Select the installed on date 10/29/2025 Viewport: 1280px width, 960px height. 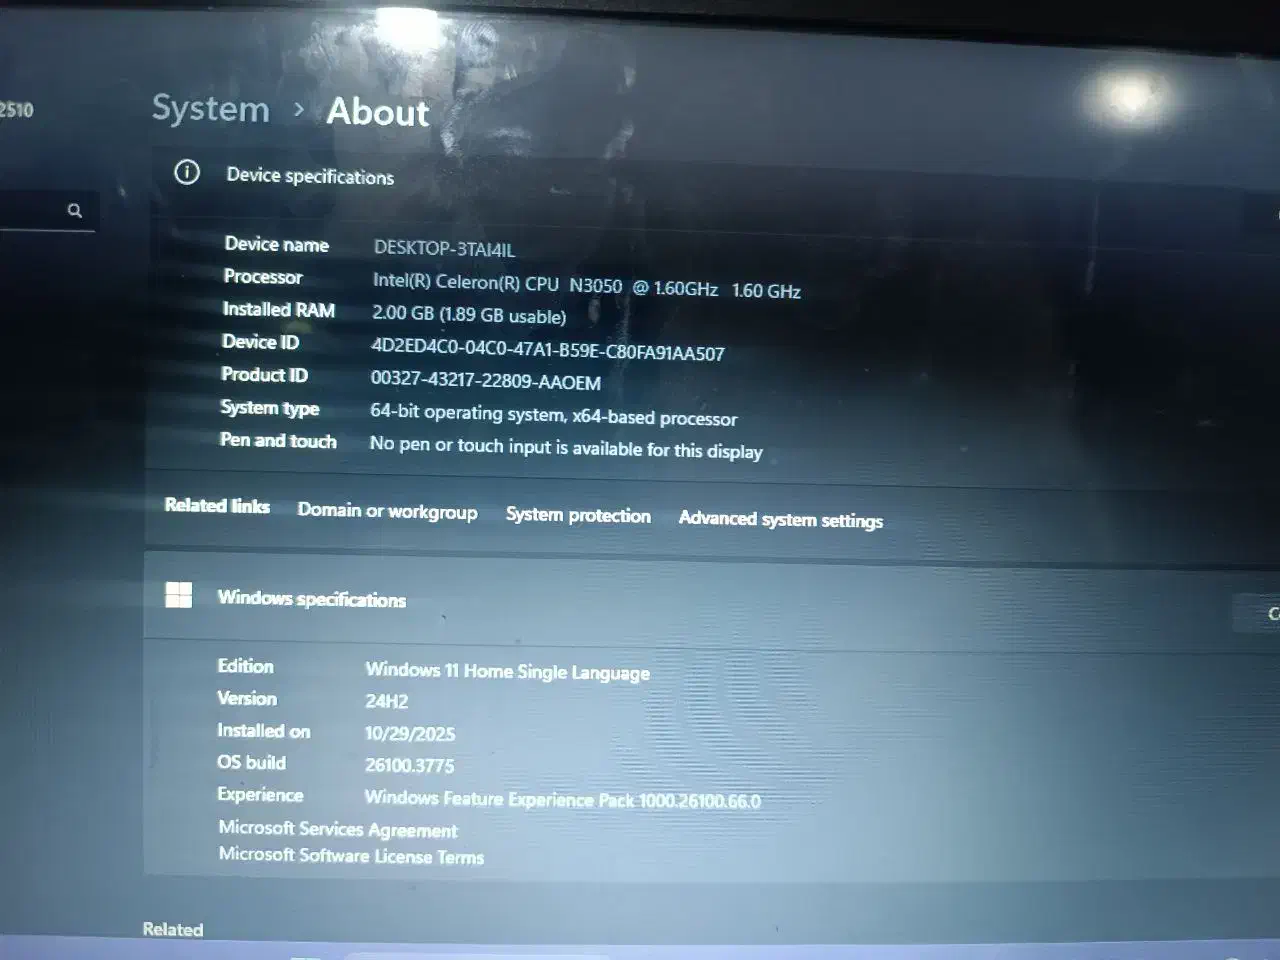pos(410,733)
